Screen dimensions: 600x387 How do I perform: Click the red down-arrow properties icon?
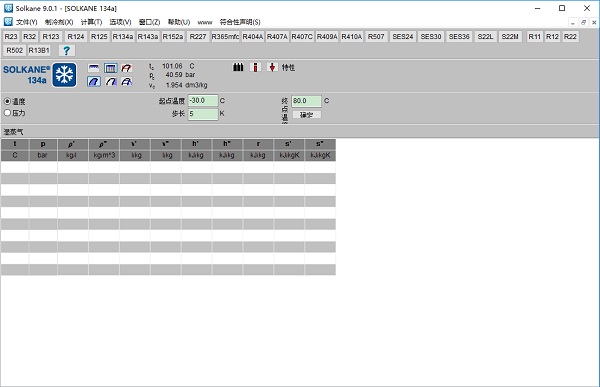coord(272,67)
